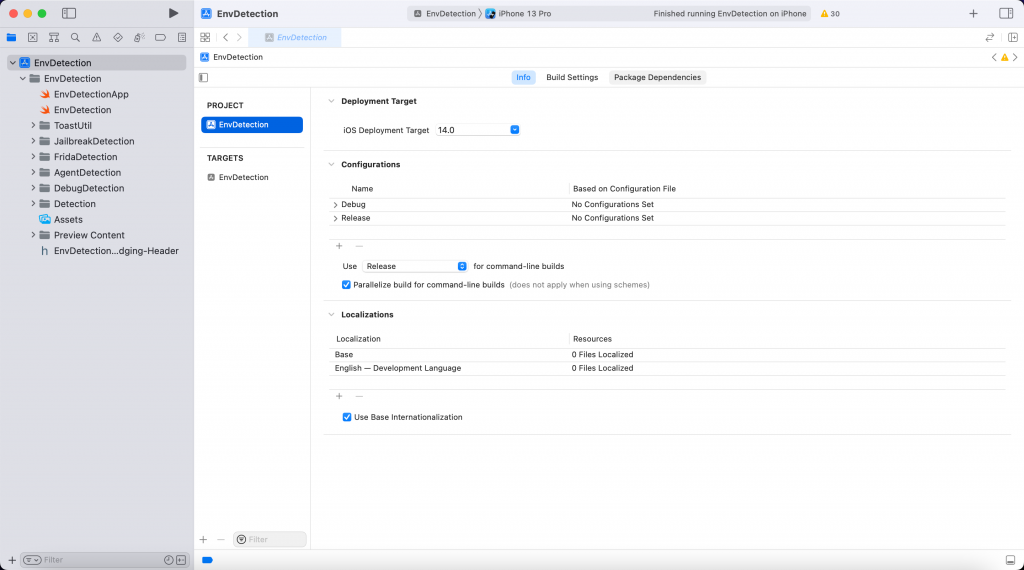The image size is (1024, 570).
Task: Select the EnvDetection editor tab
Action: [x=295, y=37]
